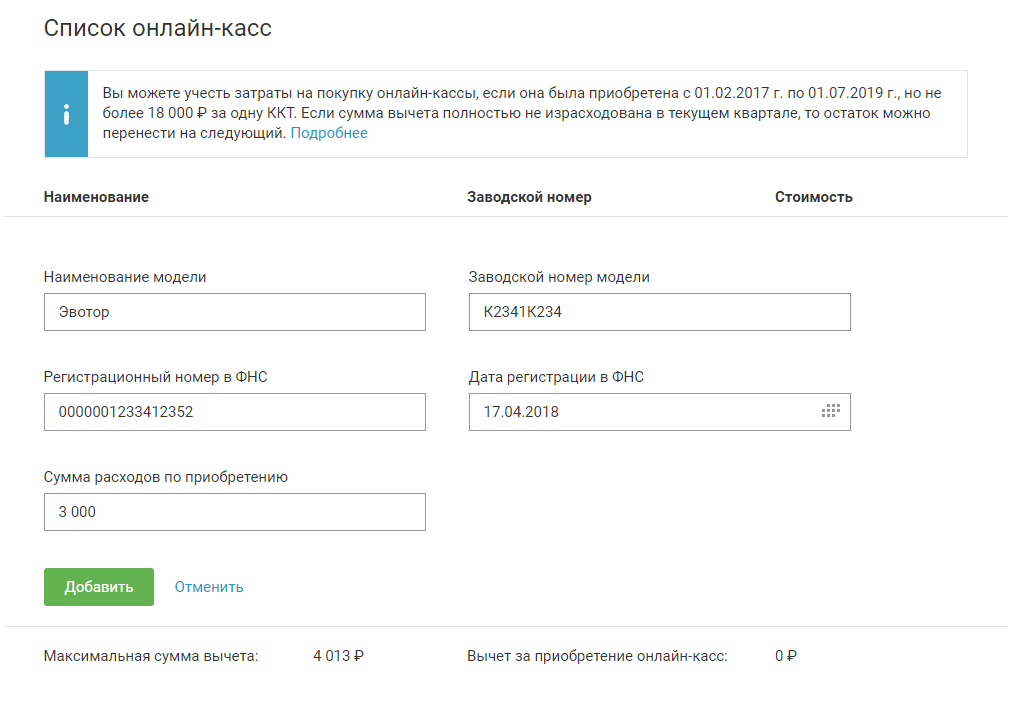Click the «Список онлайн-касс» page heading
This screenshot has width=1014, height=701.
coord(158,28)
